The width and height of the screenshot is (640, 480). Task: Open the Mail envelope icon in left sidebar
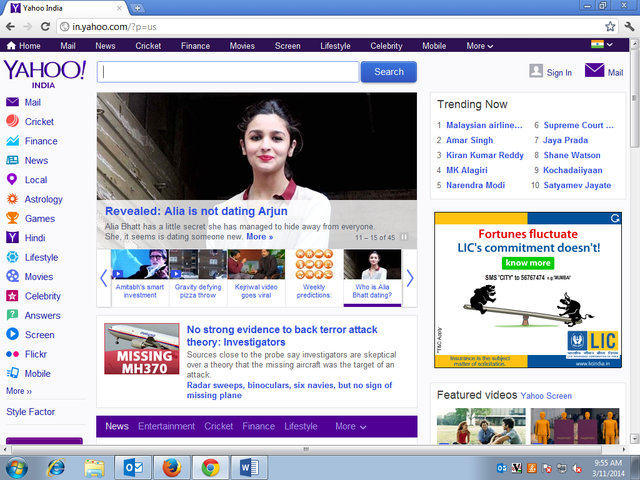tap(12, 102)
